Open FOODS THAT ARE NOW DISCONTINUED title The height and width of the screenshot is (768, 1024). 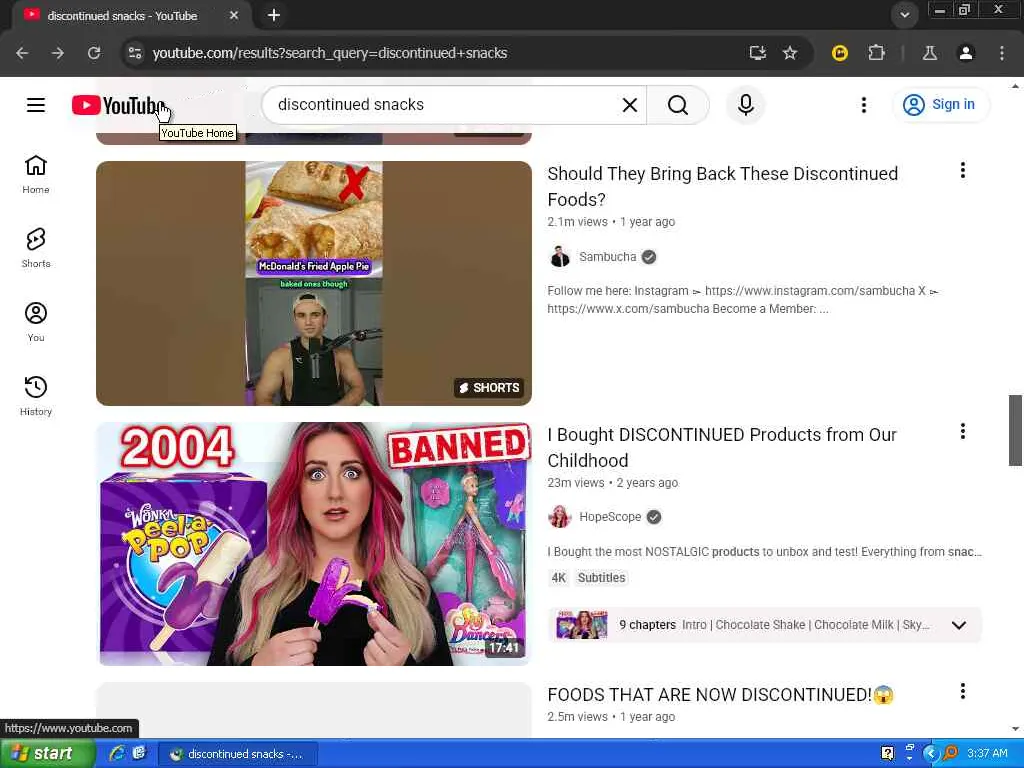(x=720, y=694)
